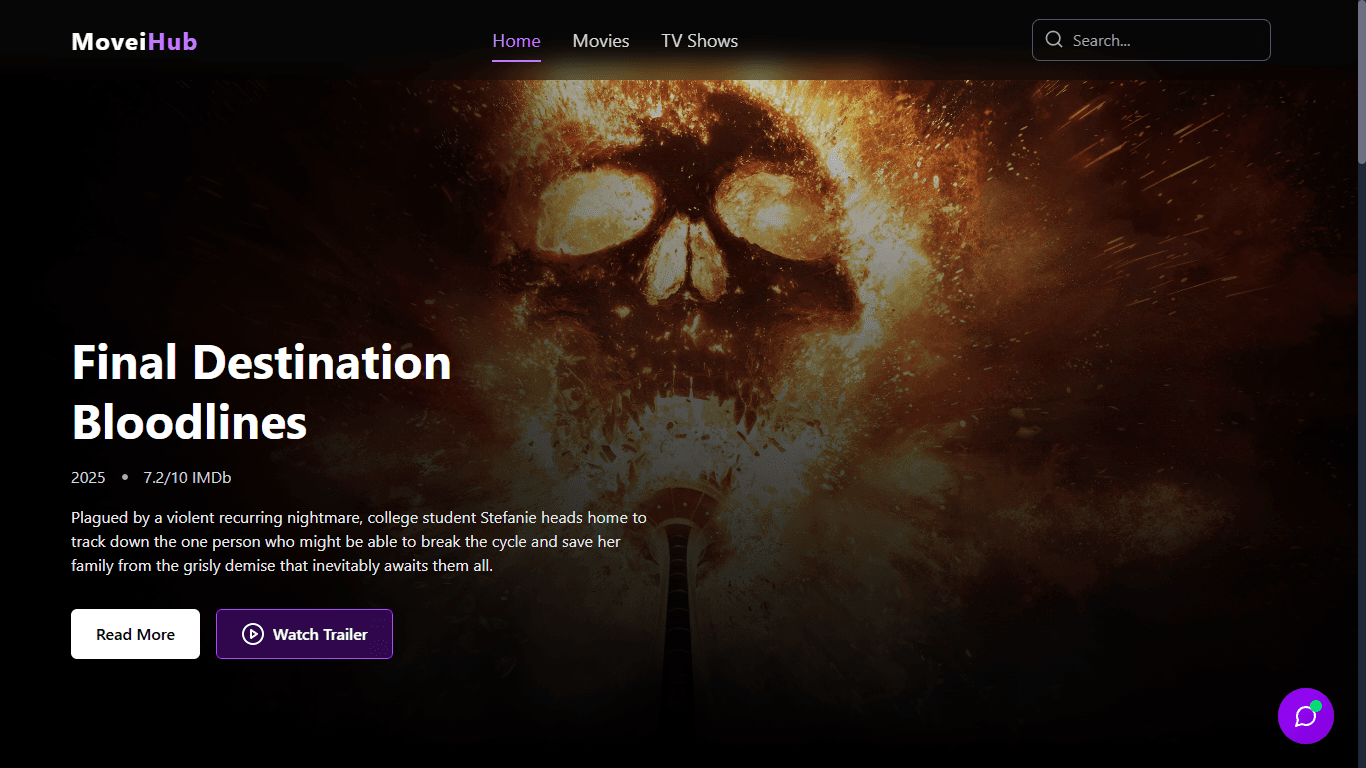Click the magnifying glass search icon
Viewport: 1366px width, 768px height.
[x=1053, y=40]
